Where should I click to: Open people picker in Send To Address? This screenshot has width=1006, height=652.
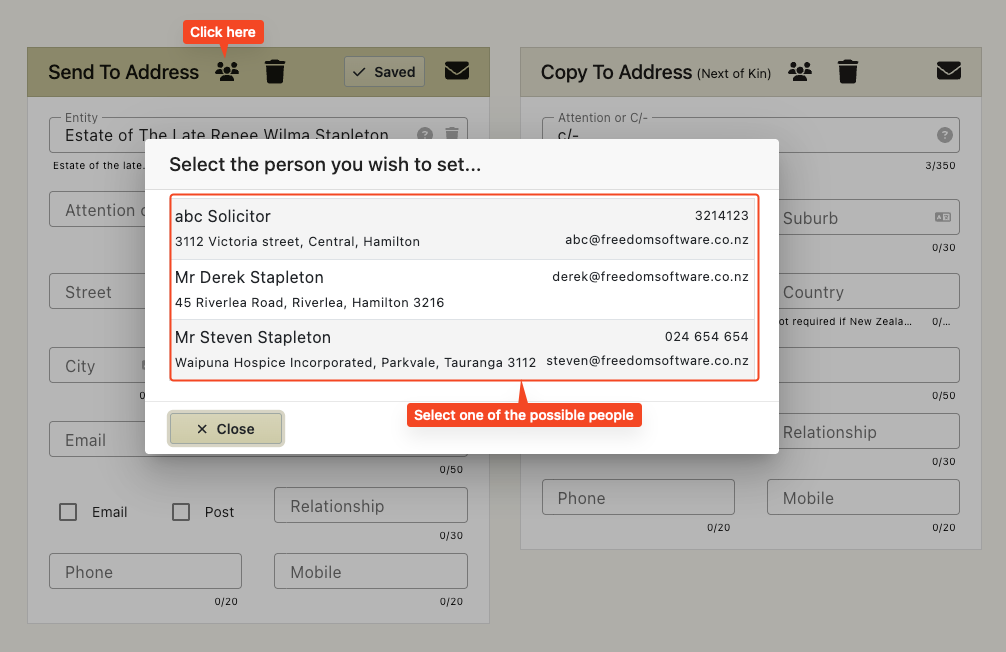pos(227,71)
